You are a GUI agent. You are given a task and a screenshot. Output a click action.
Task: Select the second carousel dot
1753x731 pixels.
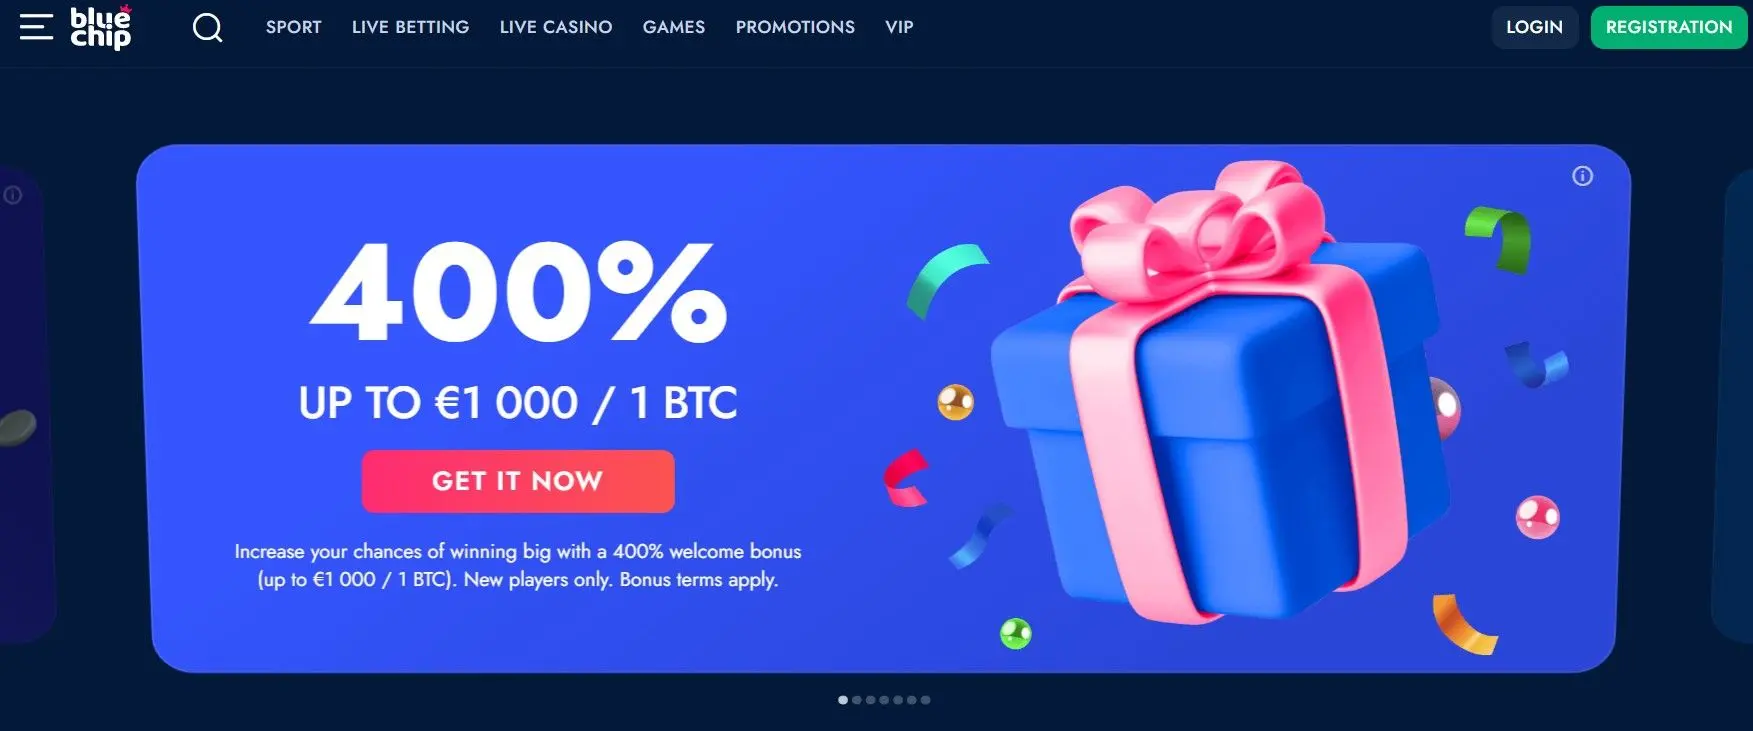[x=857, y=700]
